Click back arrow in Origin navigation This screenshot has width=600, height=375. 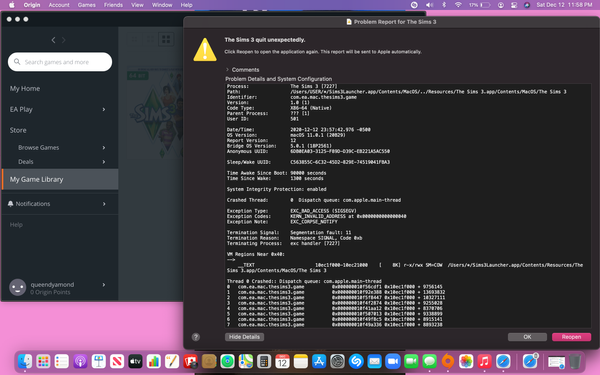[x=53, y=40]
